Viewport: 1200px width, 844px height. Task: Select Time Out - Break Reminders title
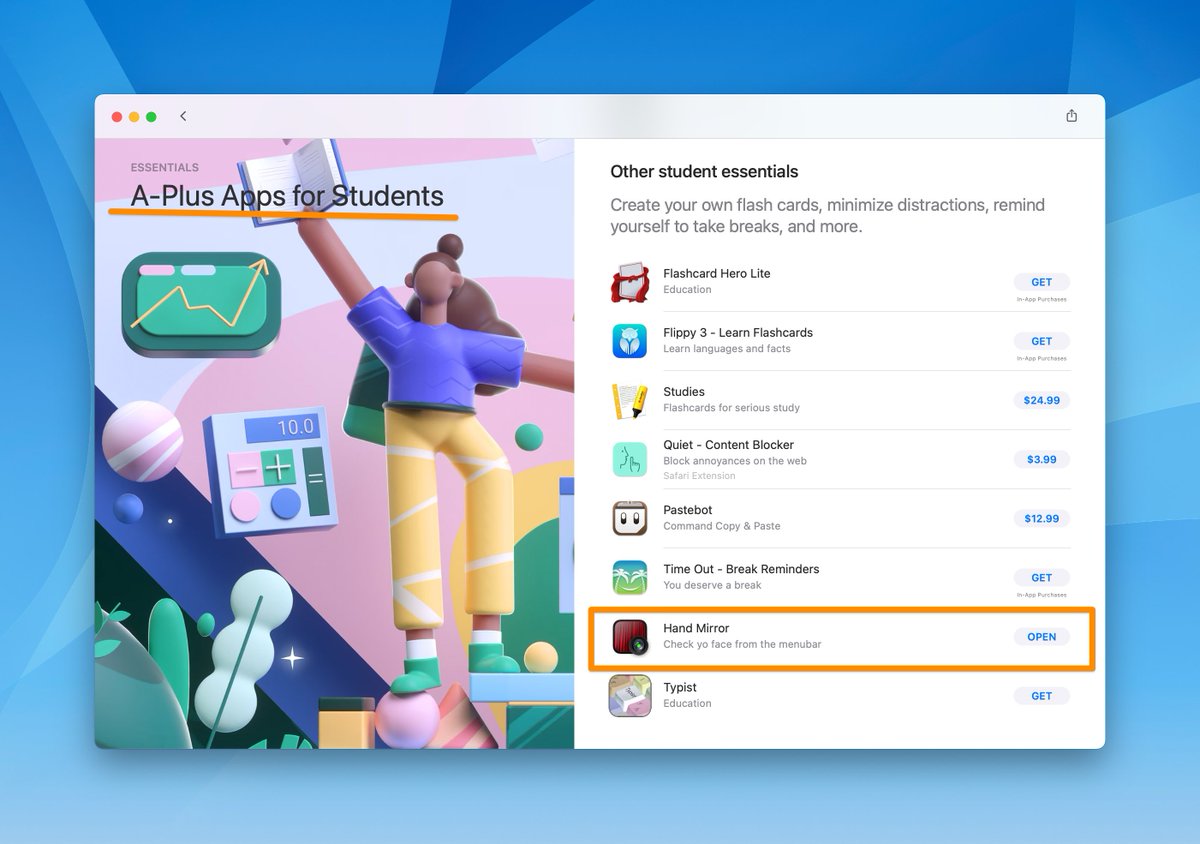click(741, 569)
